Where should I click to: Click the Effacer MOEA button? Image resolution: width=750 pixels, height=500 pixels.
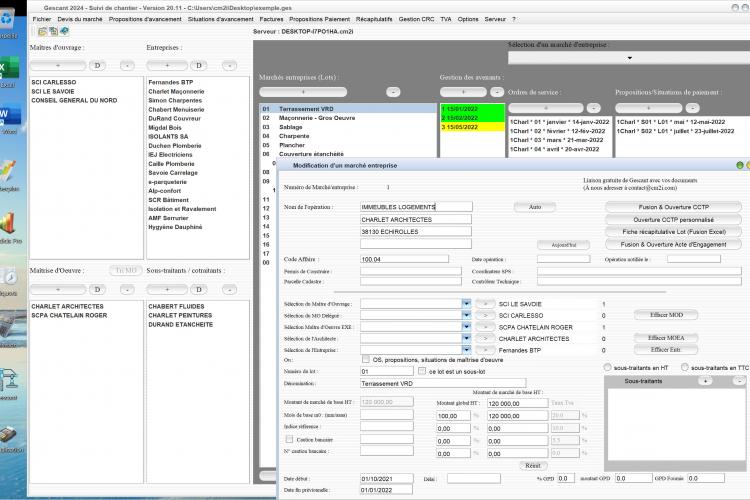point(666,338)
